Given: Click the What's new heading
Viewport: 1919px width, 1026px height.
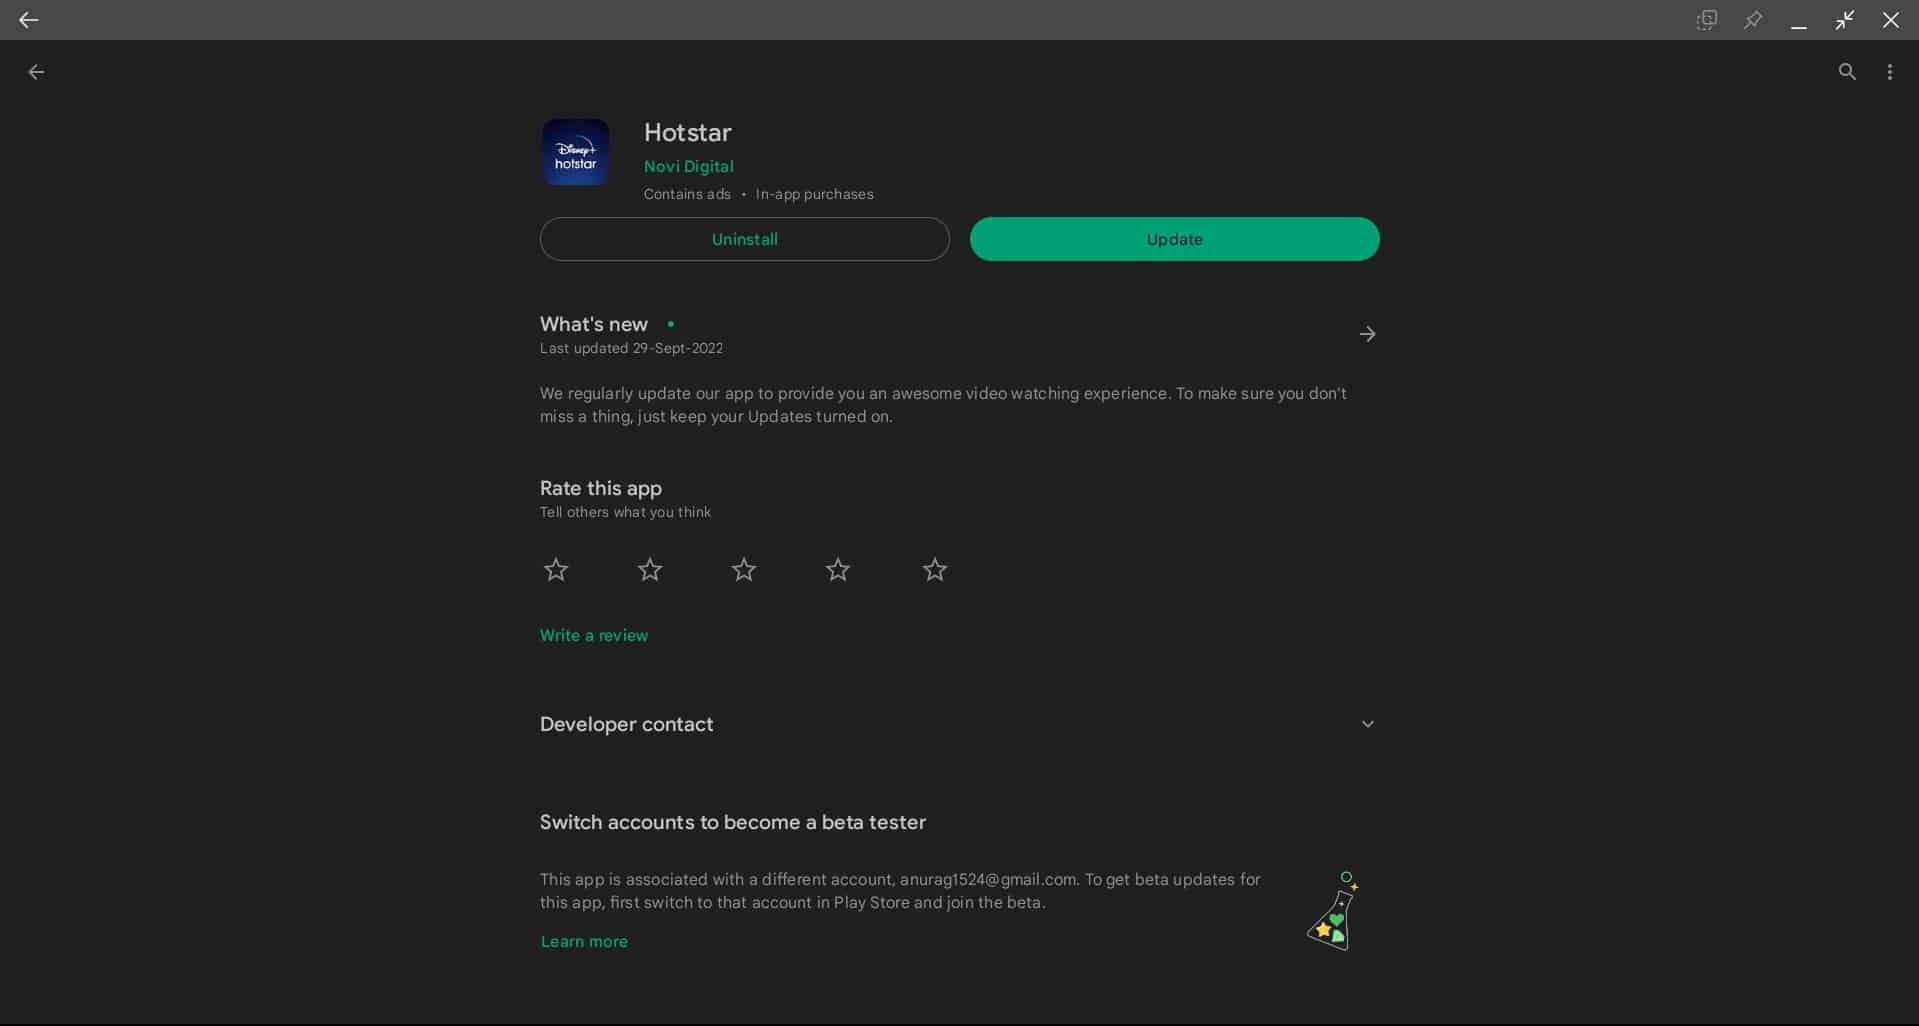Looking at the screenshot, I should click(x=593, y=324).
